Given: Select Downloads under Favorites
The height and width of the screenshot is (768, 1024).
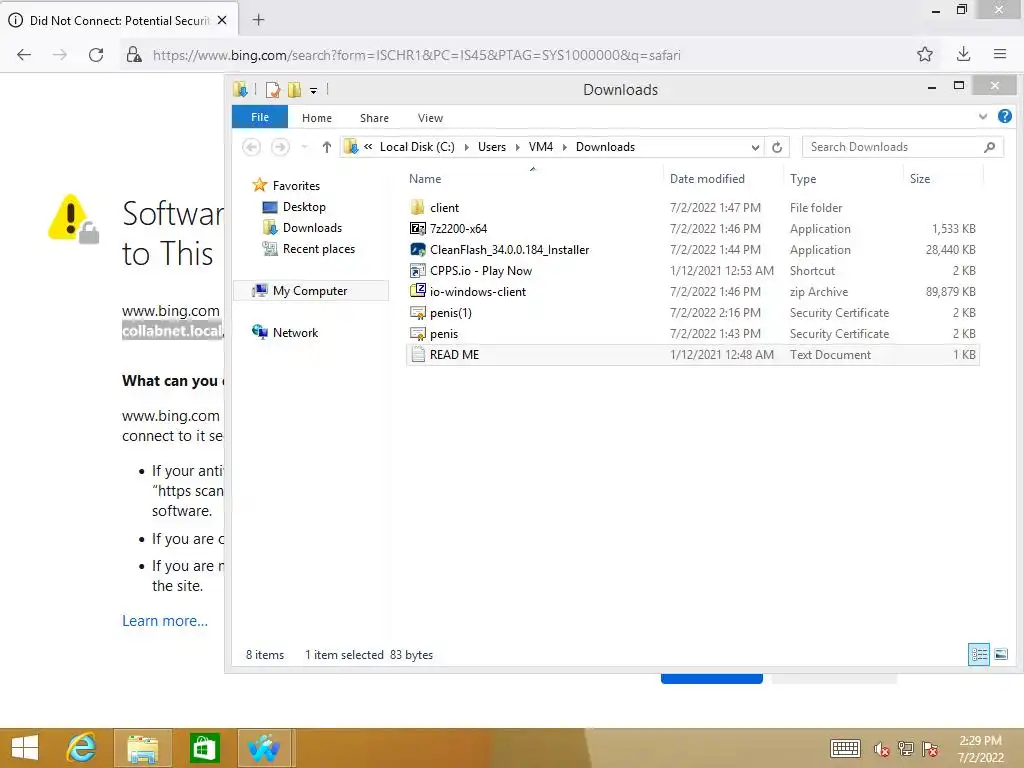Looking at the screenshot, I should [x=312, y=228].
